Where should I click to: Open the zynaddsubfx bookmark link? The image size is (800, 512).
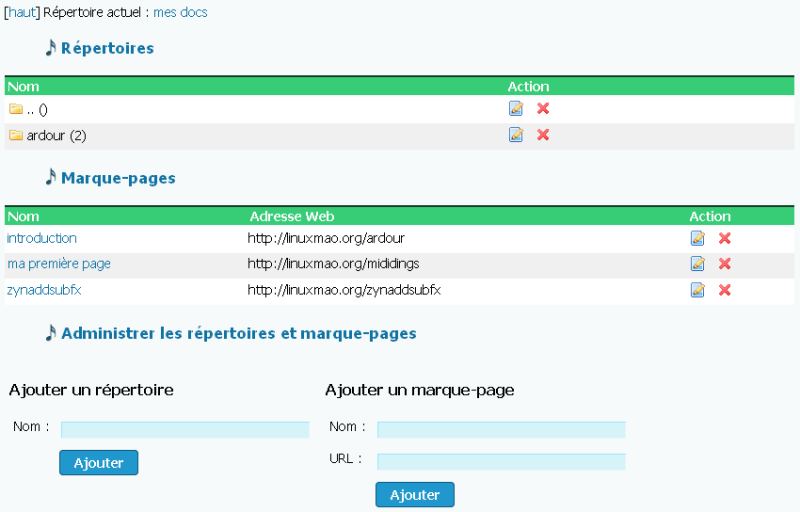pyautogui.click(x=44, y=290)
